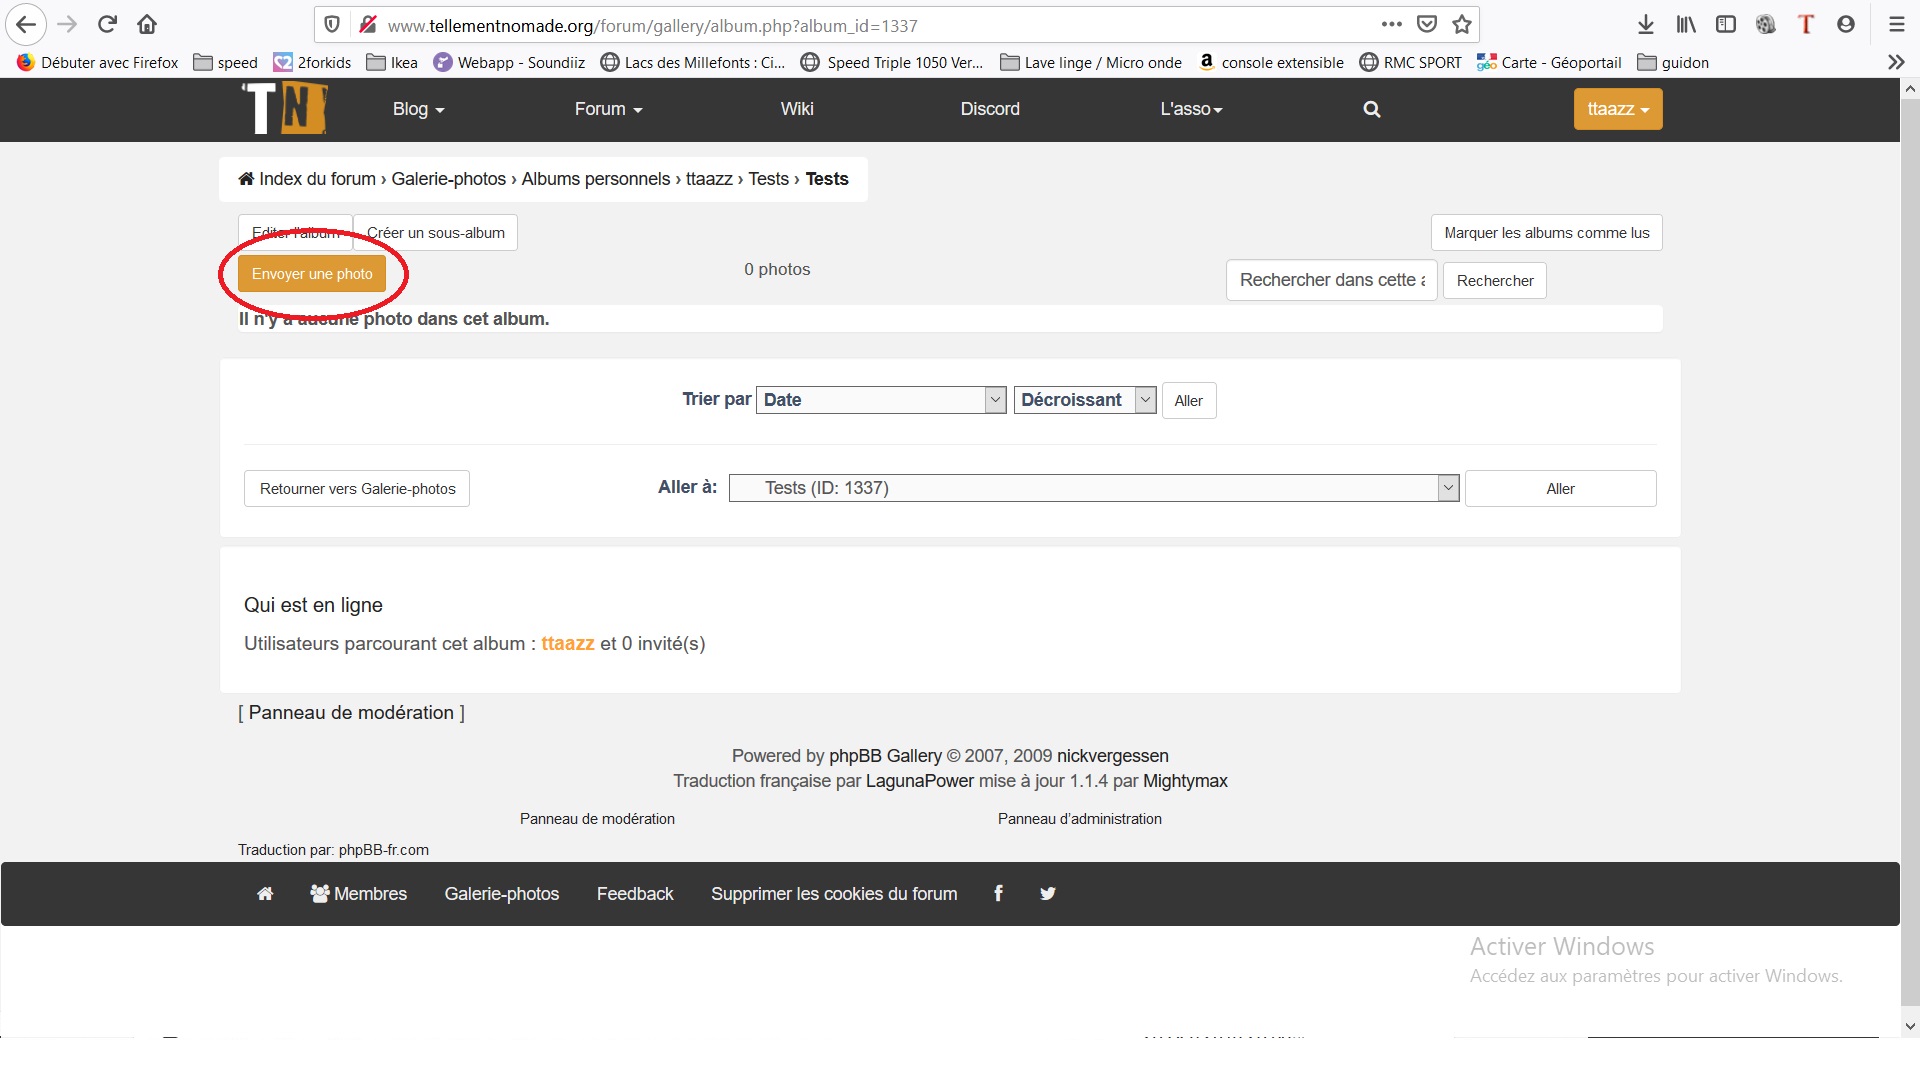Click the TN site logo
Image resolution: width=1920 pixels, height=1080 pixels.
coord(285,108)
